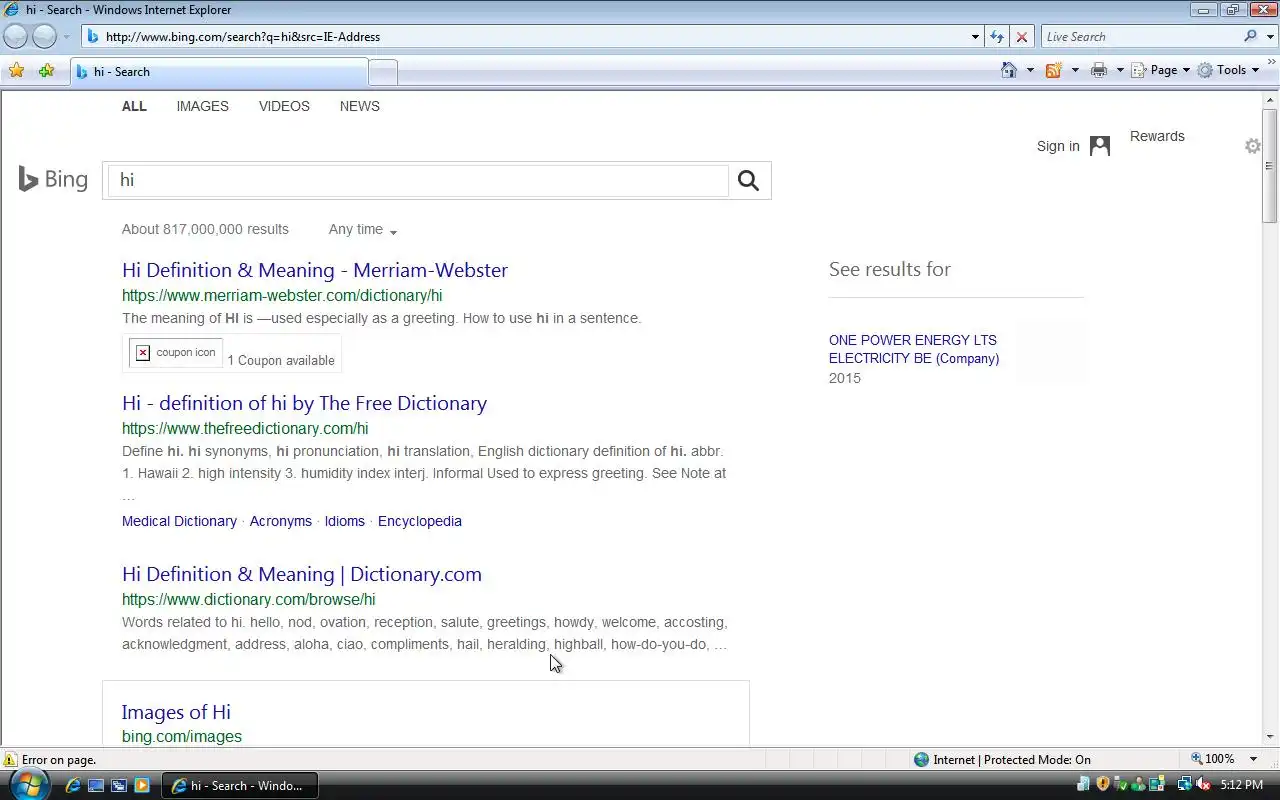Viewport: 1280px width, 800px height.
Task: Click the Live Search magnifier icon
Action: [x=1250, y=36]
